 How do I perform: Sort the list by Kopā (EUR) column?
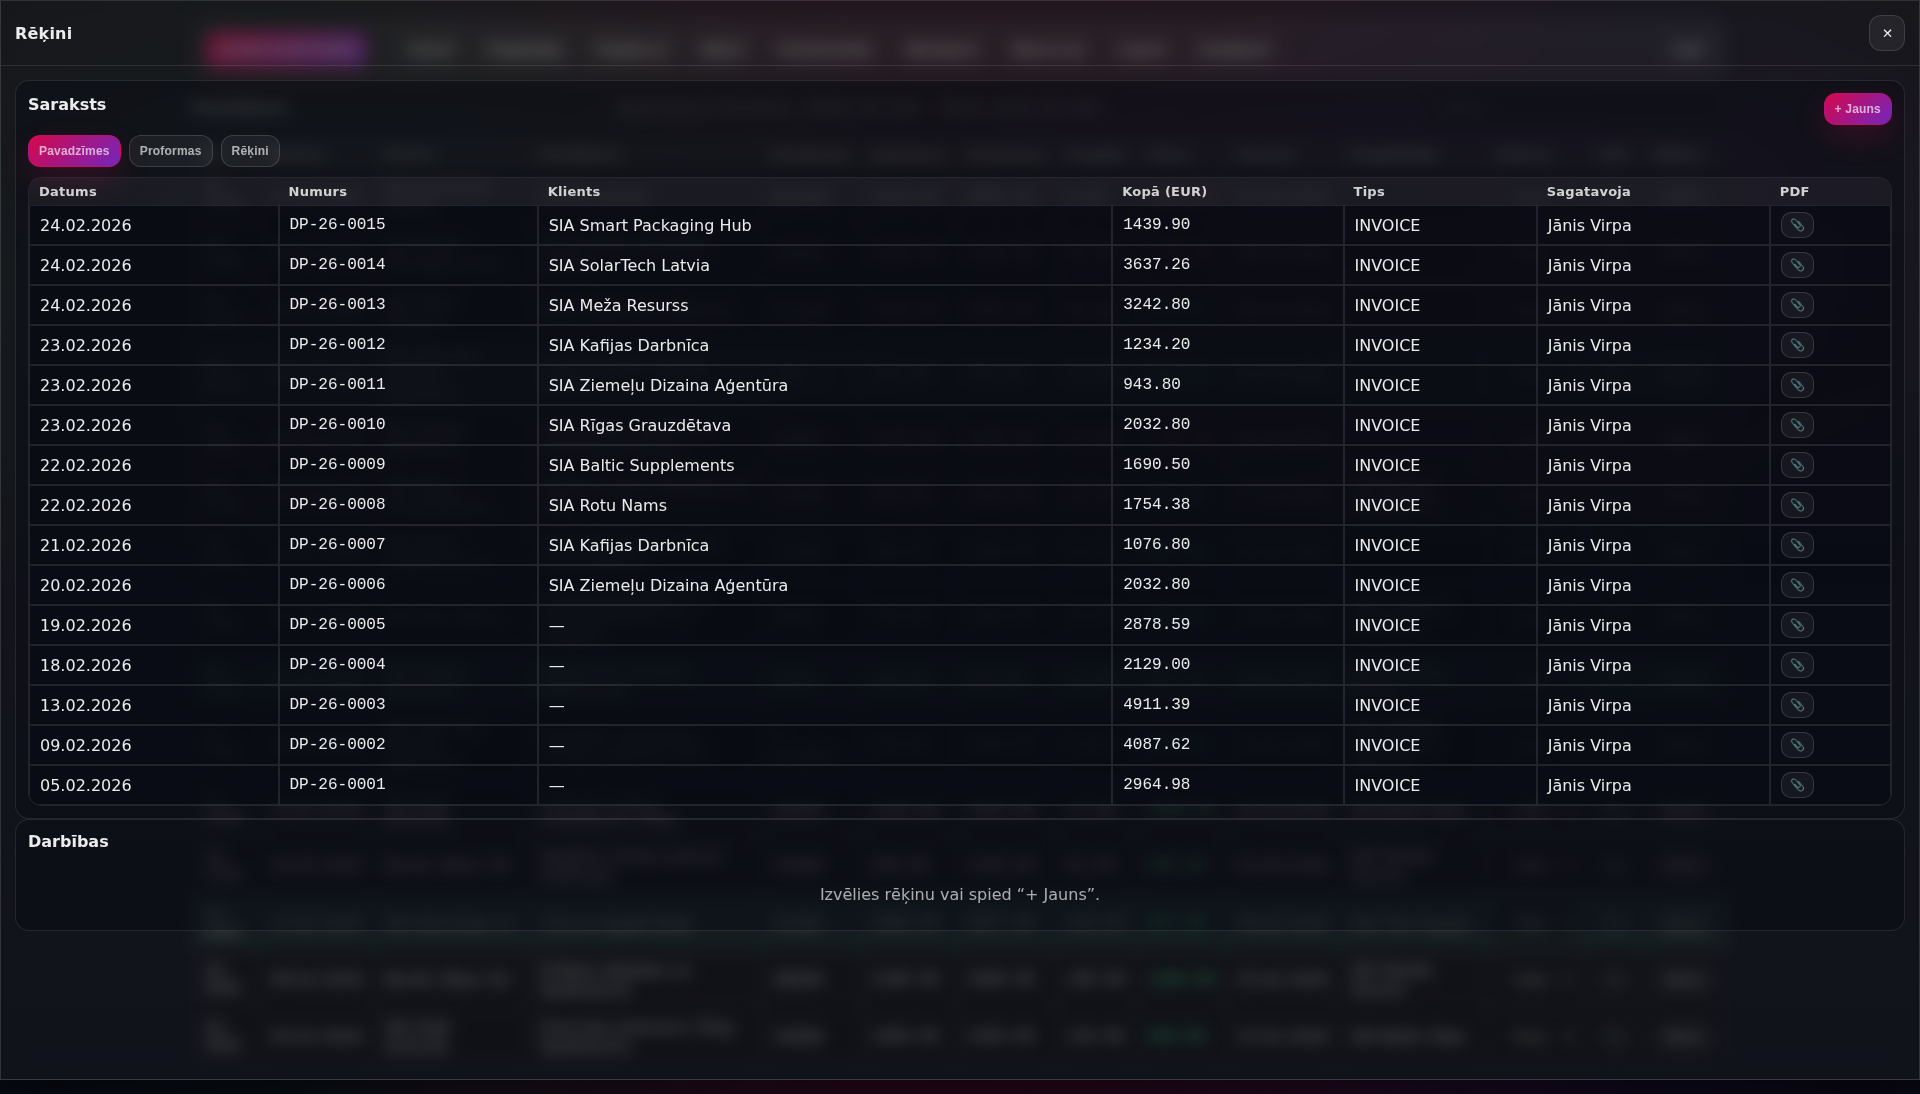coord(1164,192)
